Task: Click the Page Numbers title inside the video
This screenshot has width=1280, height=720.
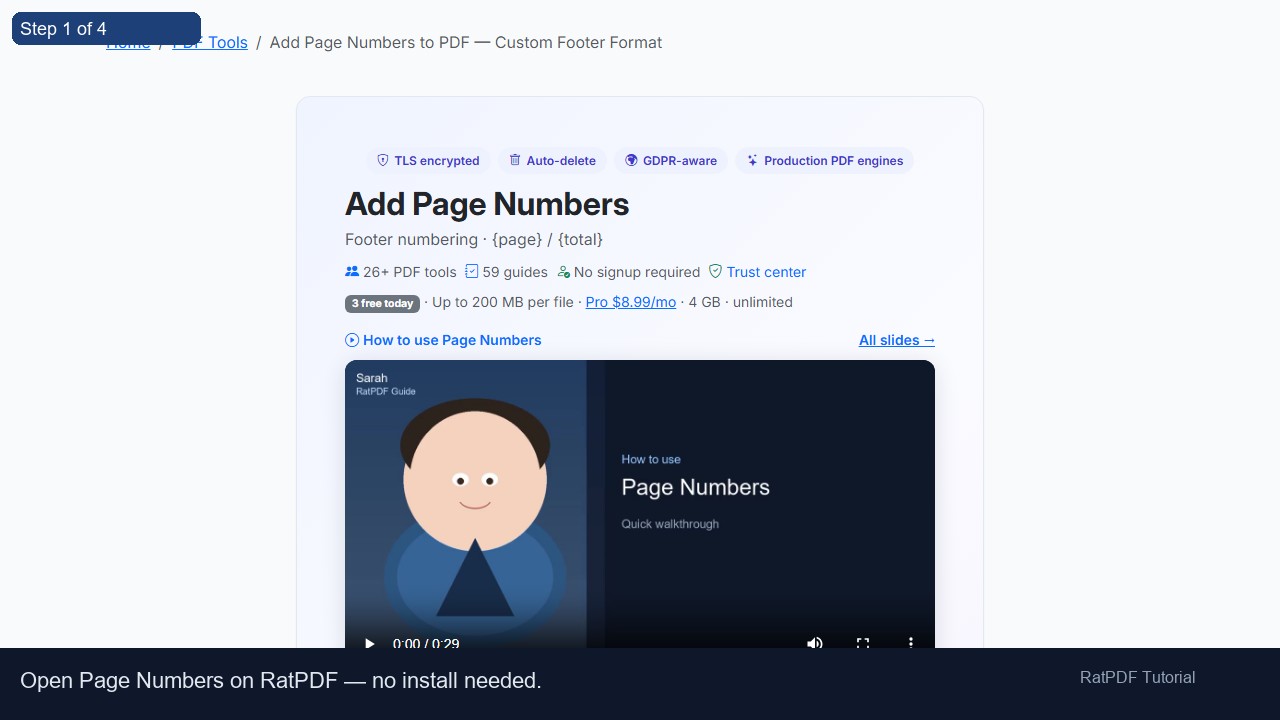Action: coord(695,487)
